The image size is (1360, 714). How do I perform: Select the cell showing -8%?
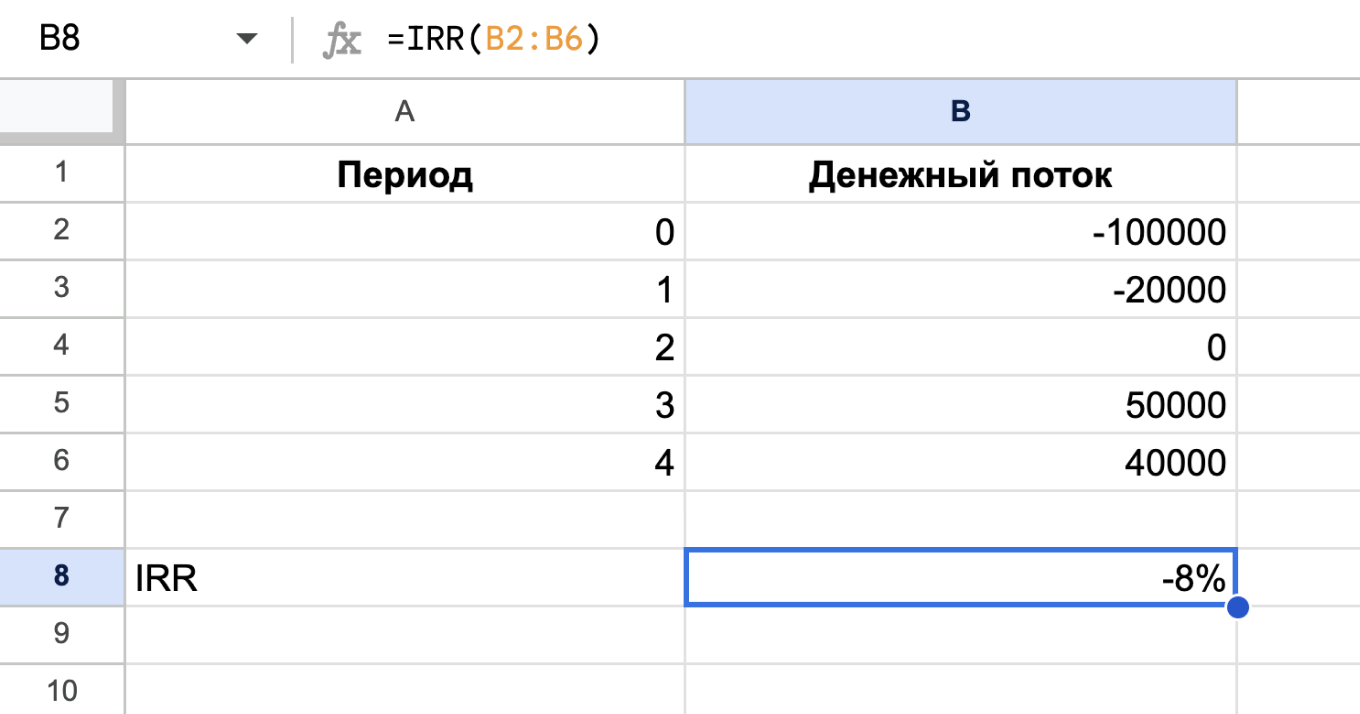coord(960,577)
